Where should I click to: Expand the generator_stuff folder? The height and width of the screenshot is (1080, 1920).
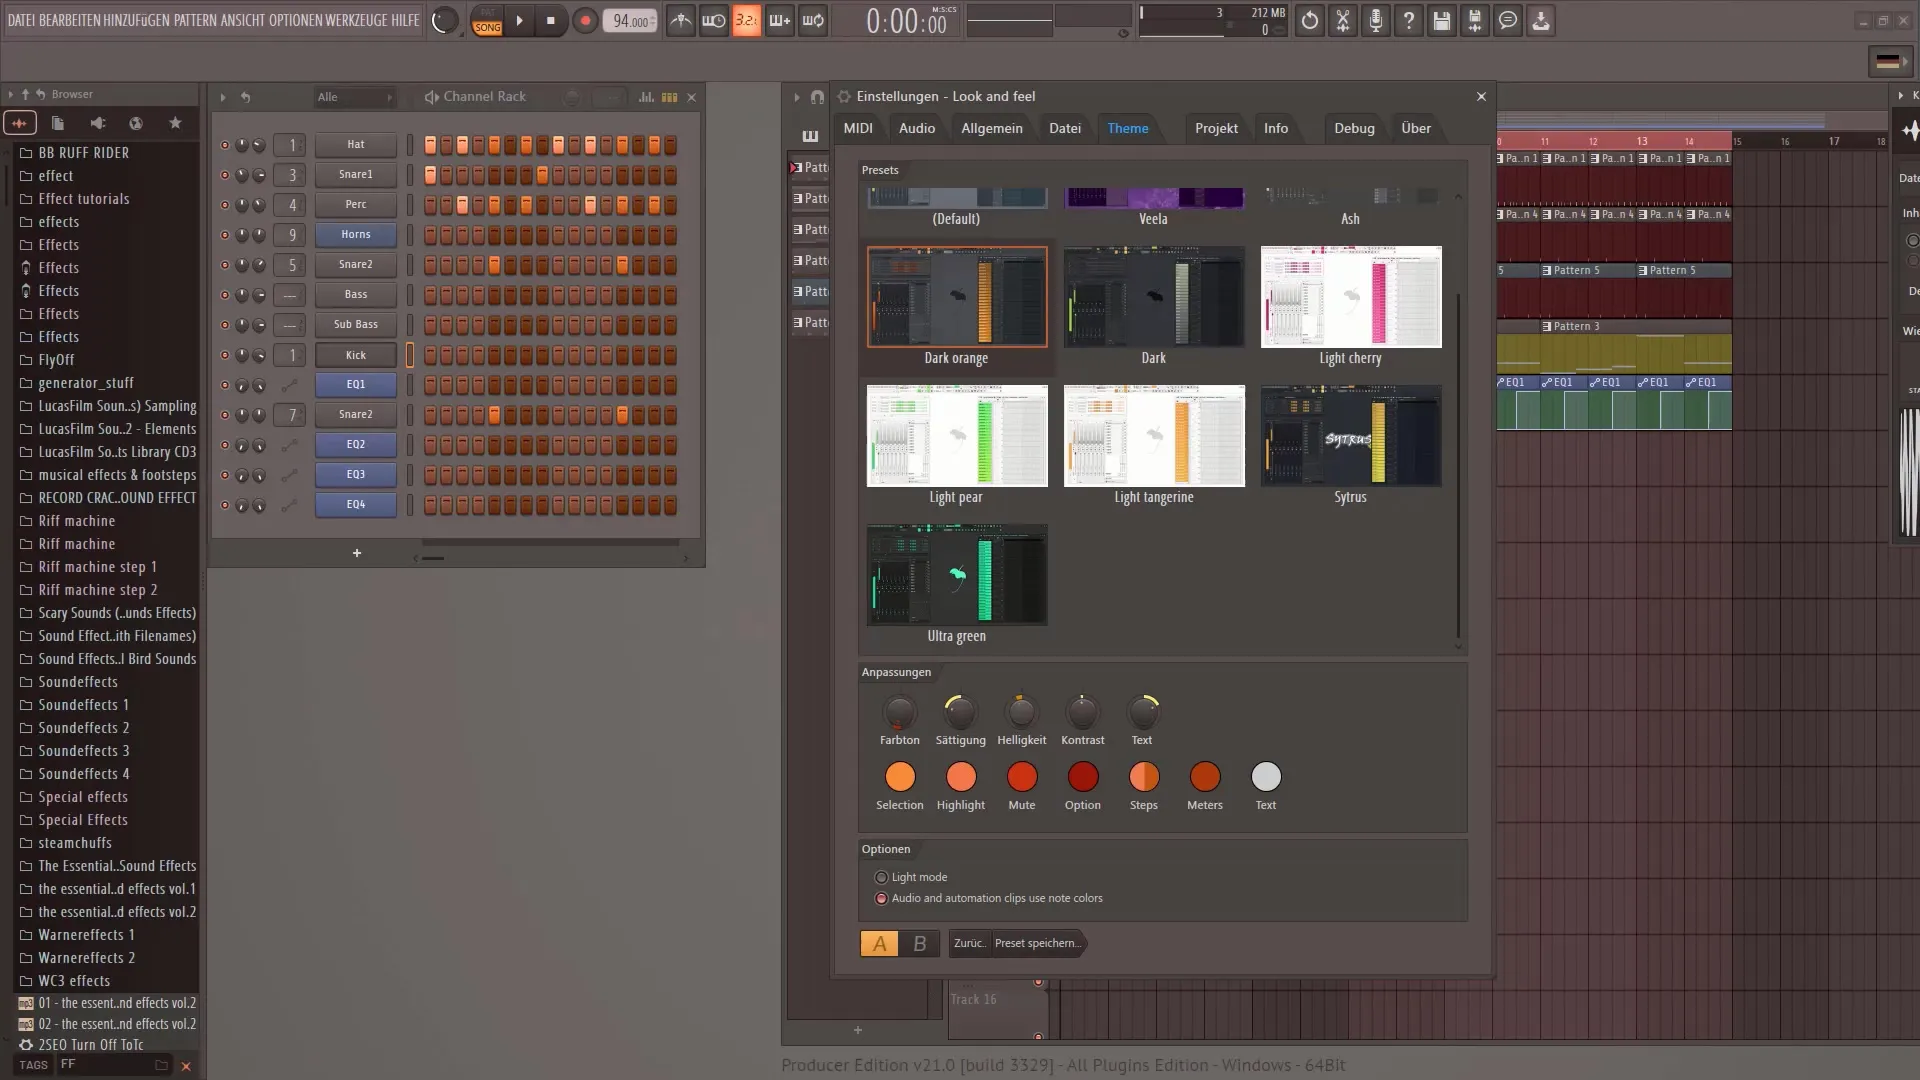pos(77,383)
